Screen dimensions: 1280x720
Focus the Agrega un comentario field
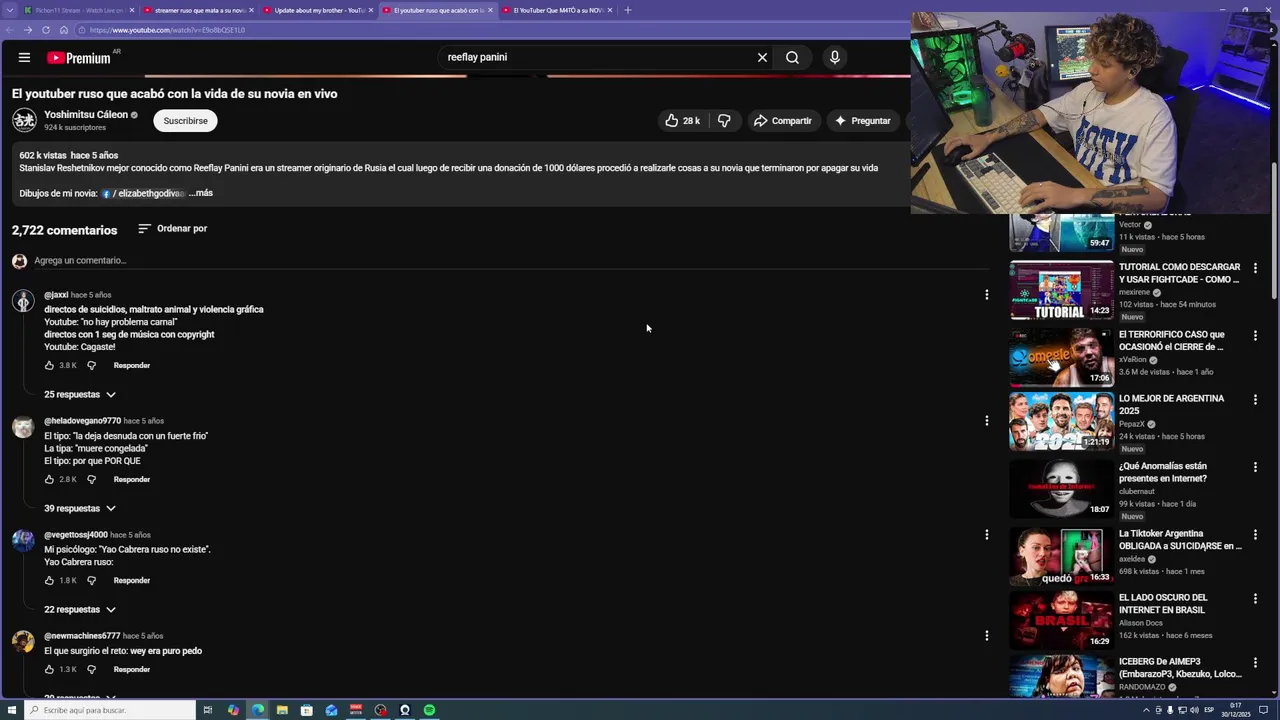510,260
